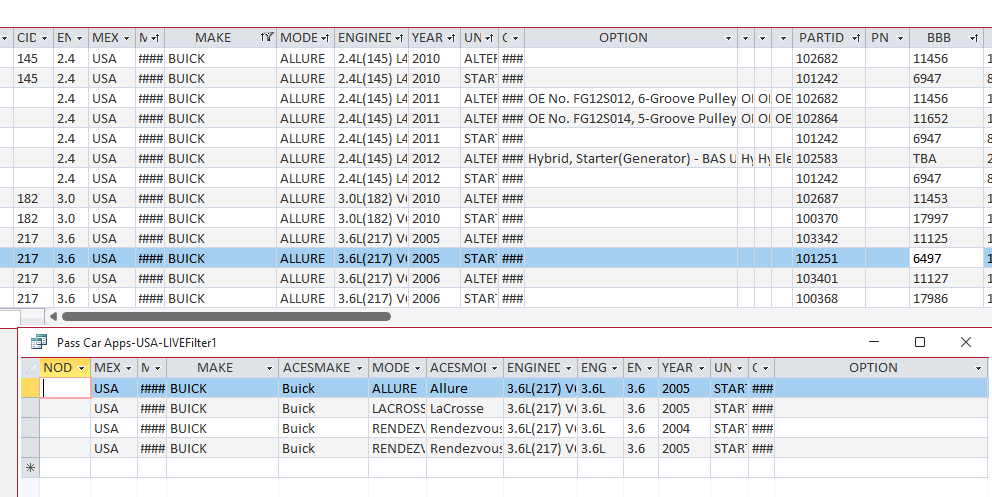Open the NOD column dropdown in LIVEFilter1 window
Screen dimensions: 992x497
coord(81,368)
